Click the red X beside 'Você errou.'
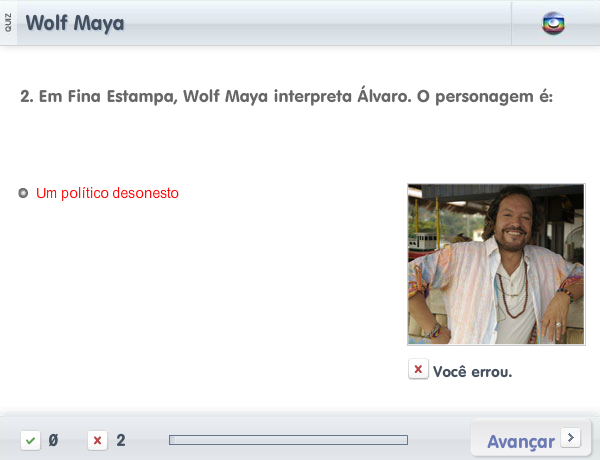Viewport: 600px width, 460px height. 418,369
